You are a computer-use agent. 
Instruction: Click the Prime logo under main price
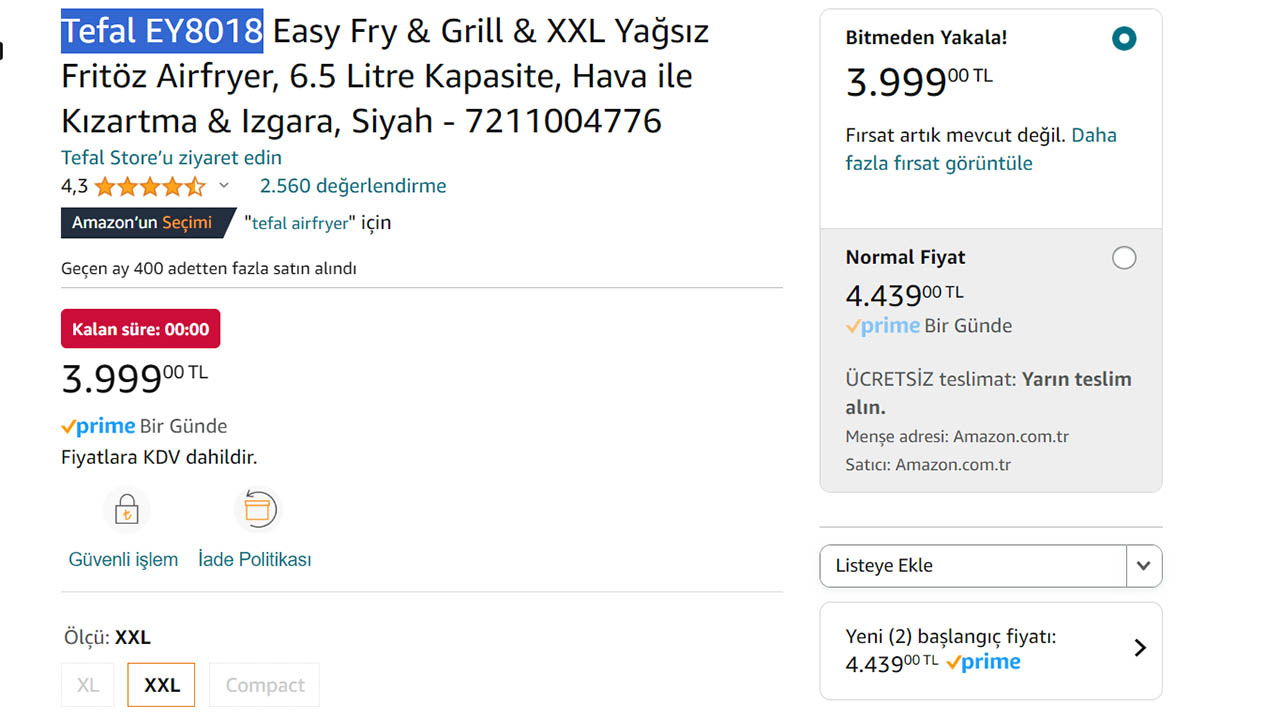(97, 425)
